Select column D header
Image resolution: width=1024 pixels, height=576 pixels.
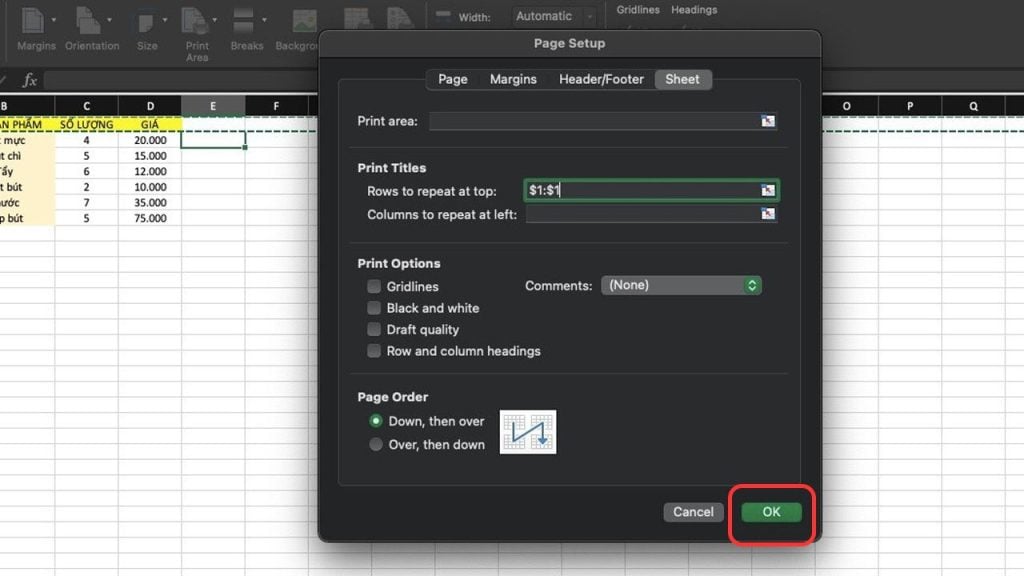150,106
